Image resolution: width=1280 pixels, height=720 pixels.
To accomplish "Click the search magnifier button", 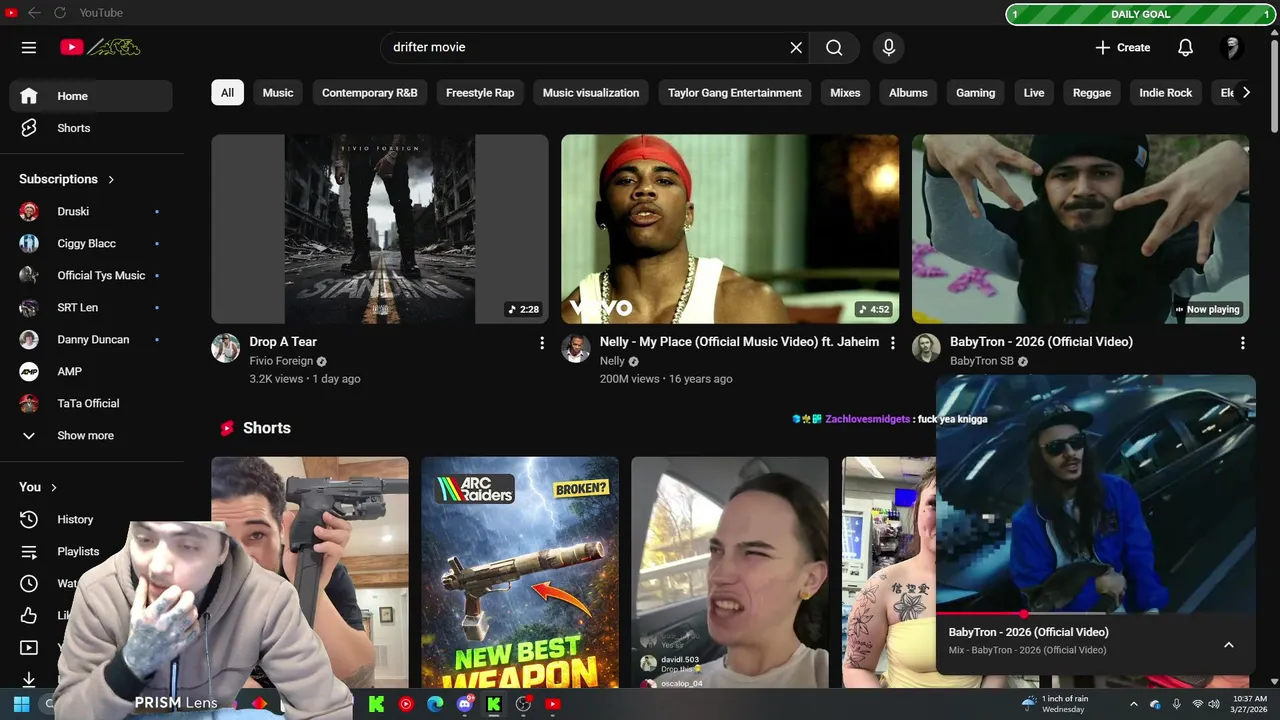I will [834, 47].
